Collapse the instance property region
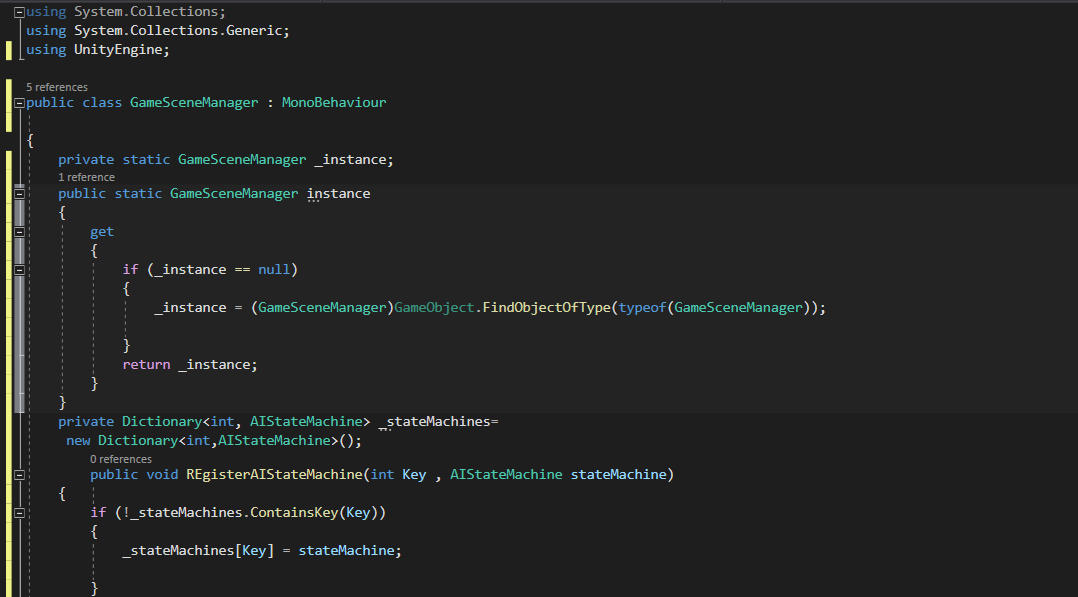This screenshot has height=597, width=1078. (x=19, y=194)
